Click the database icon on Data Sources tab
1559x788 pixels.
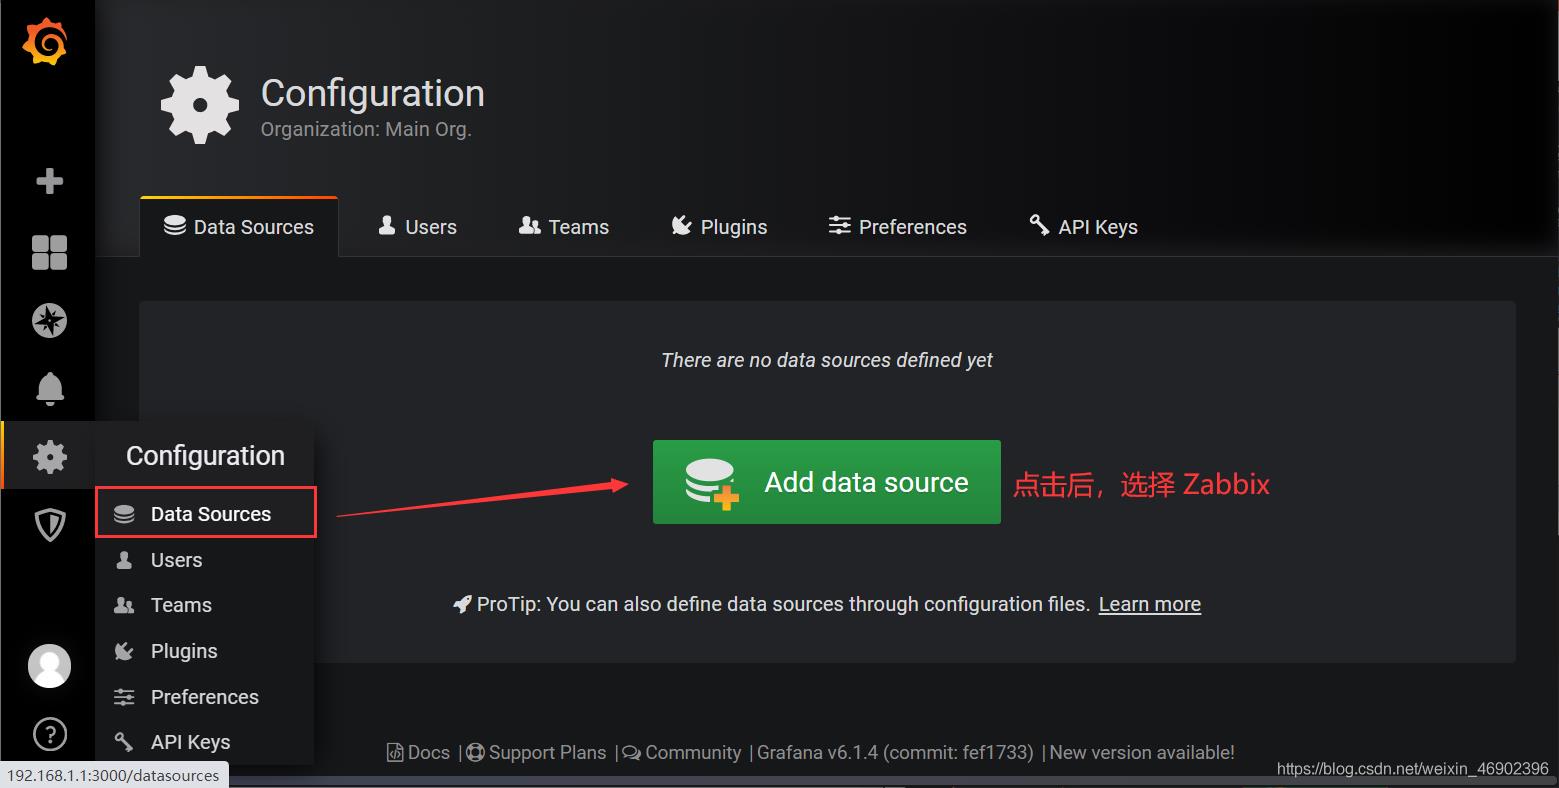click(x=175, y=226)
